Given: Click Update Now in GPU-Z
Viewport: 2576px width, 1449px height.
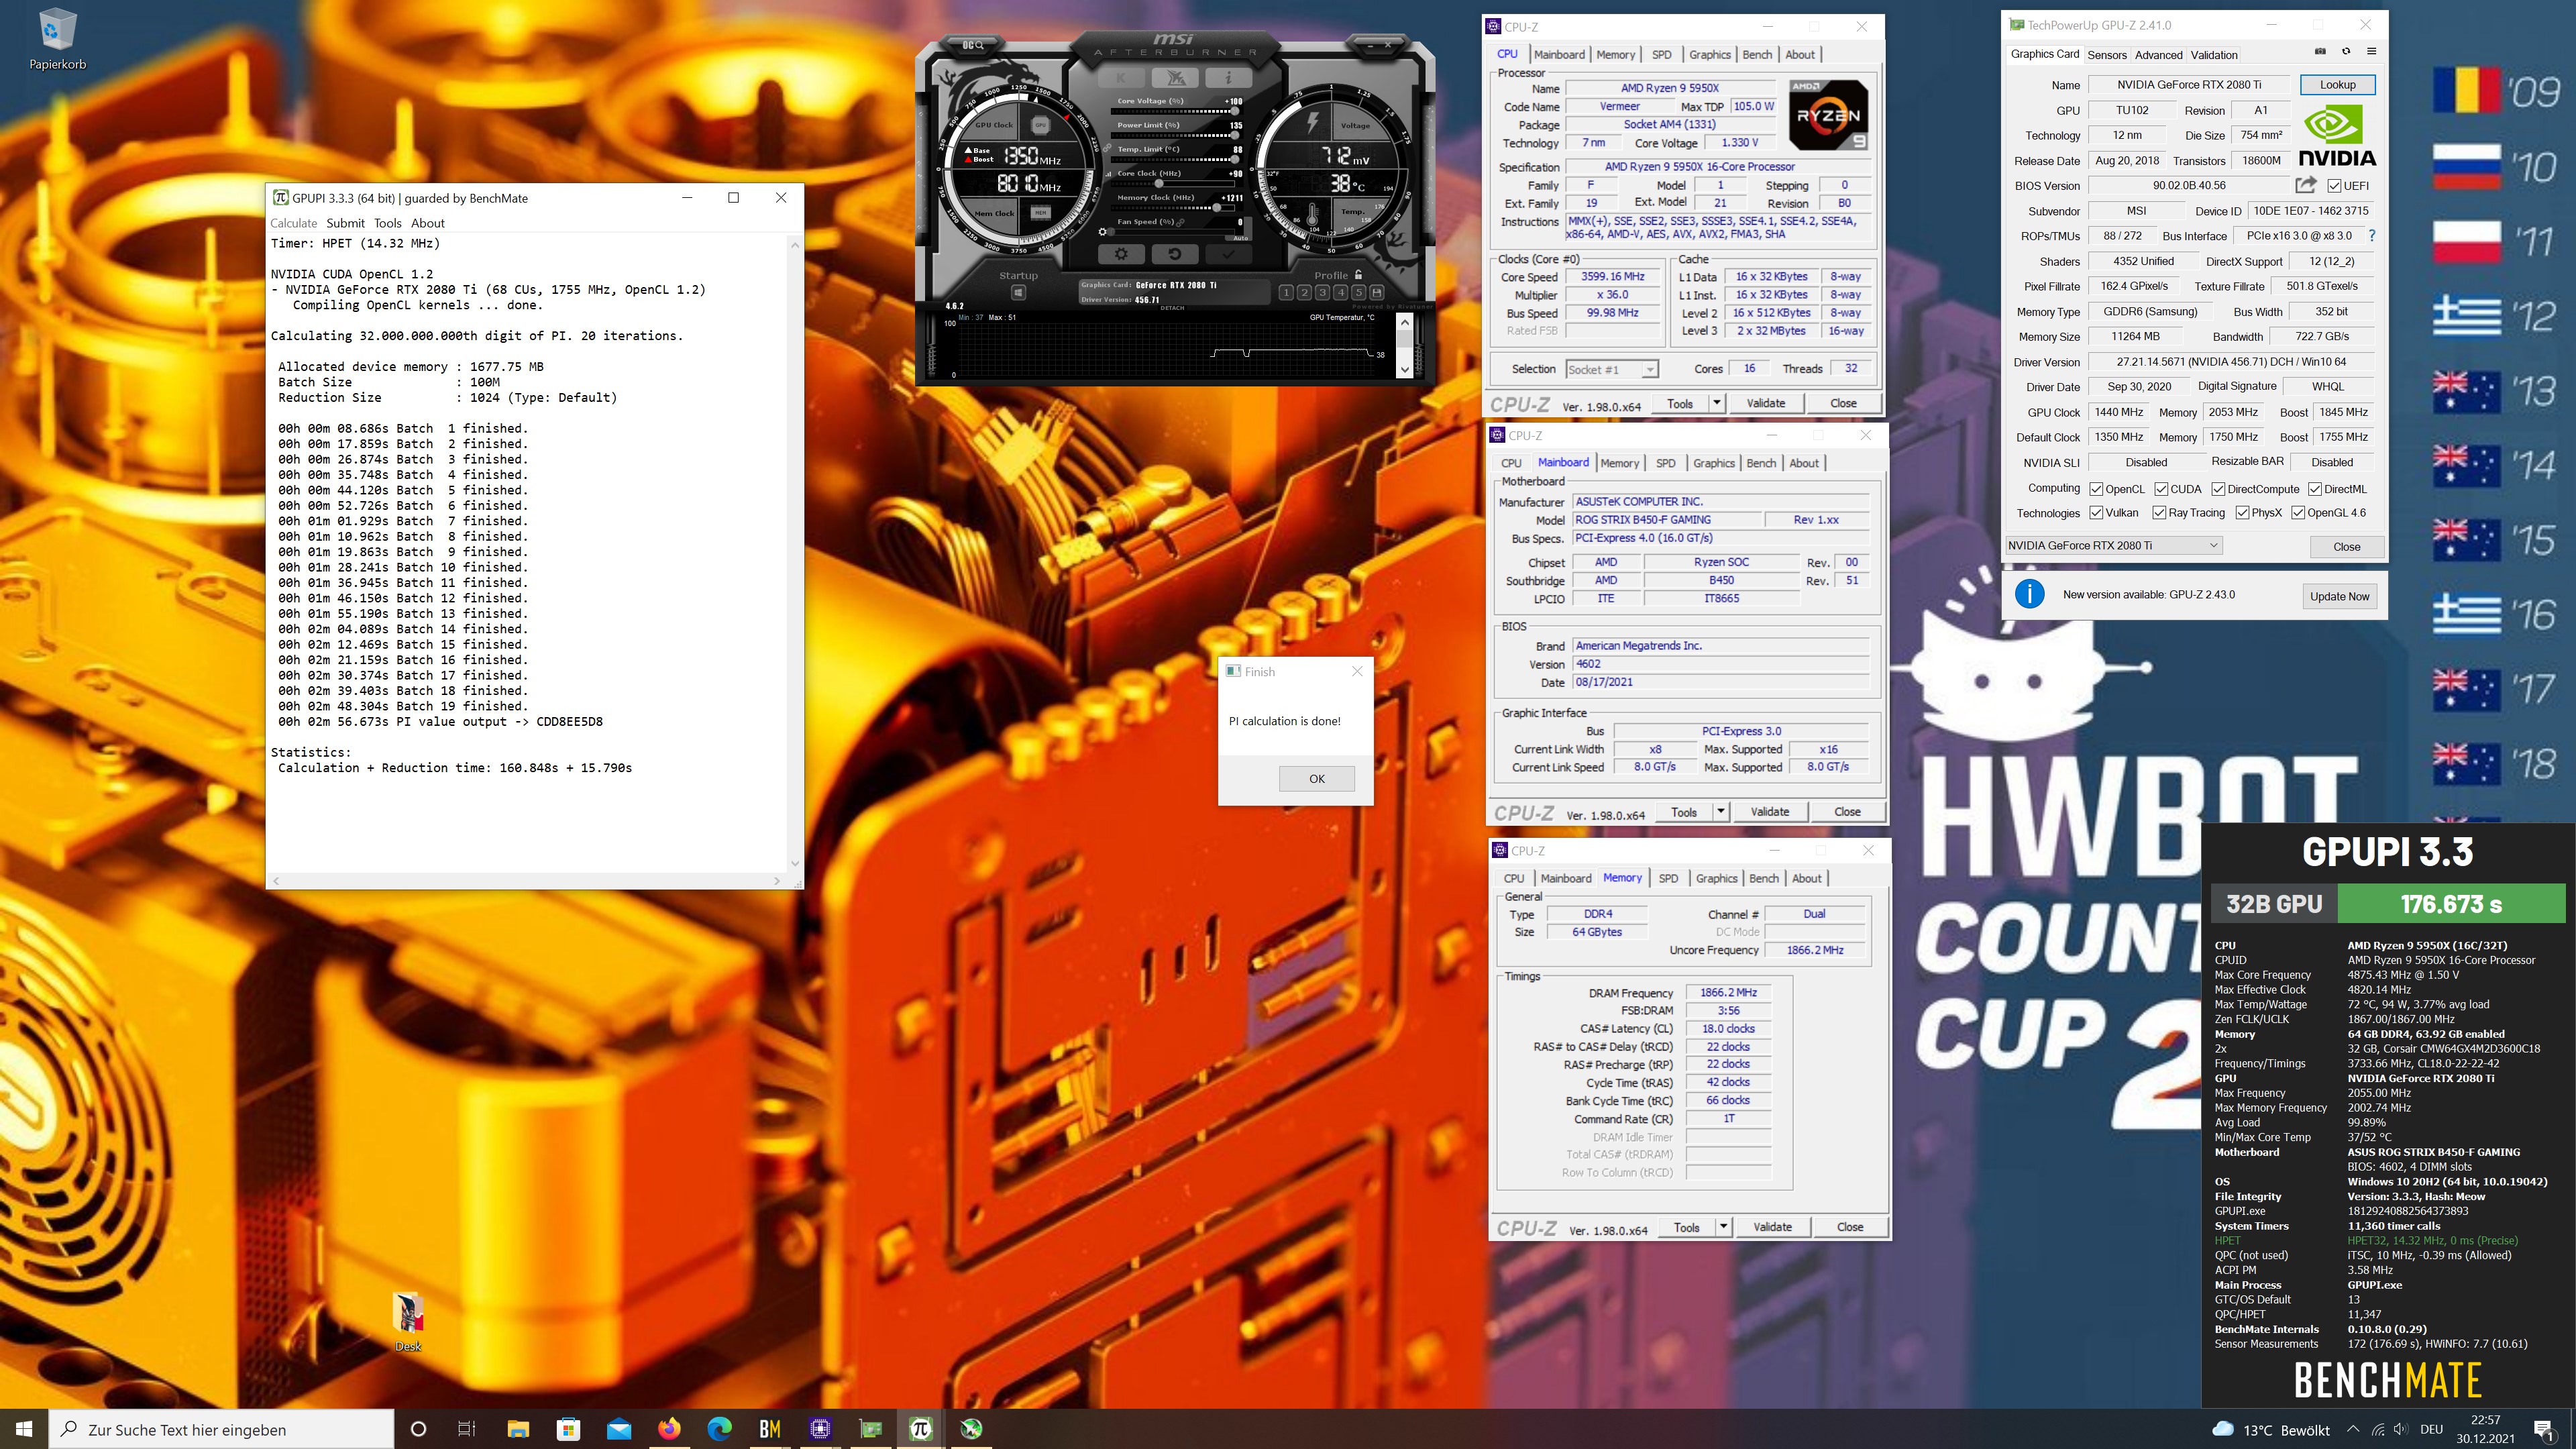Looking at the screenshot, I should [2339, 596].
